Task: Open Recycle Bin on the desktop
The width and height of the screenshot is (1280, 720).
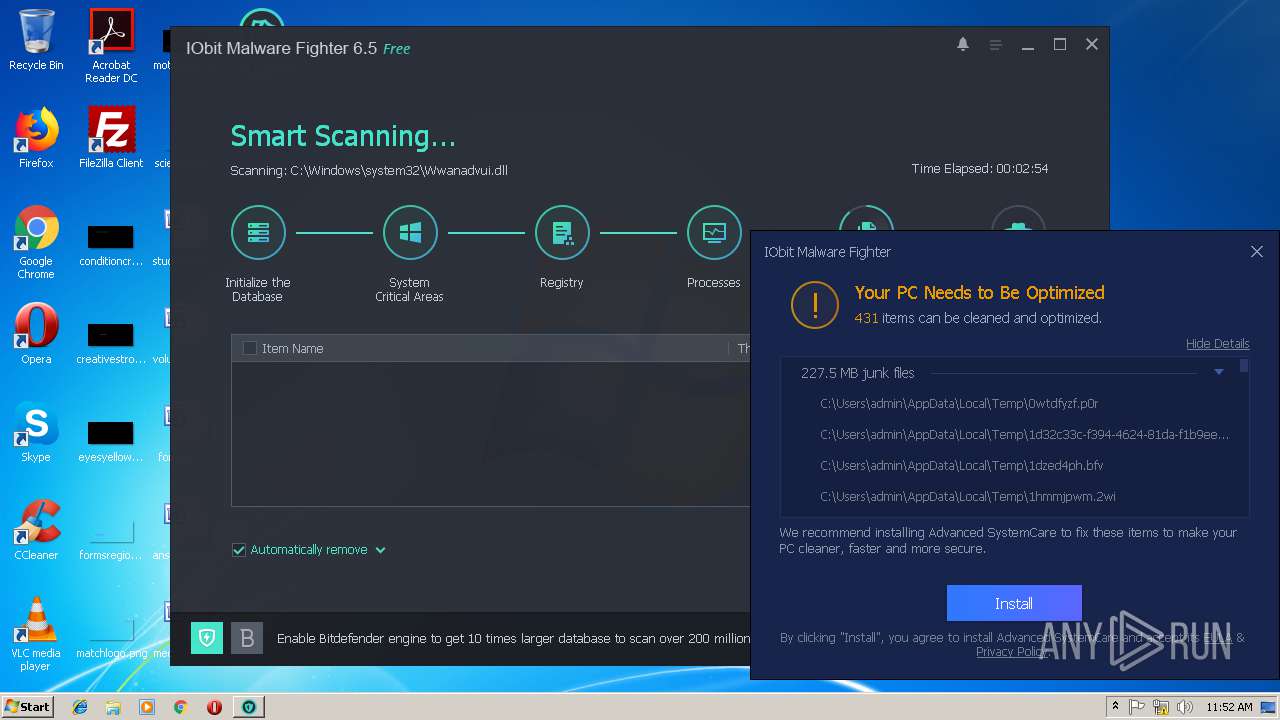Action: click(x=36, y=40)
